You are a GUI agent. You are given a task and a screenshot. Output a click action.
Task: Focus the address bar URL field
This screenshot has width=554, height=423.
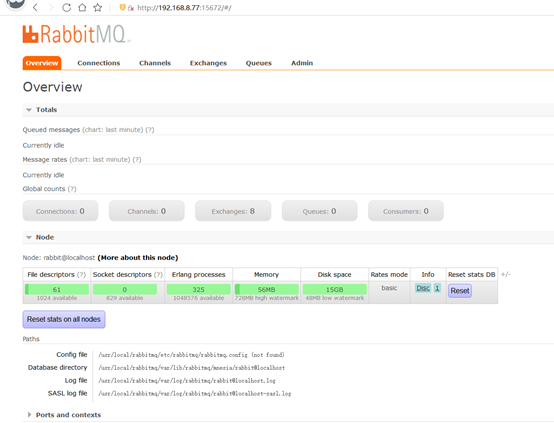point(184,8)
